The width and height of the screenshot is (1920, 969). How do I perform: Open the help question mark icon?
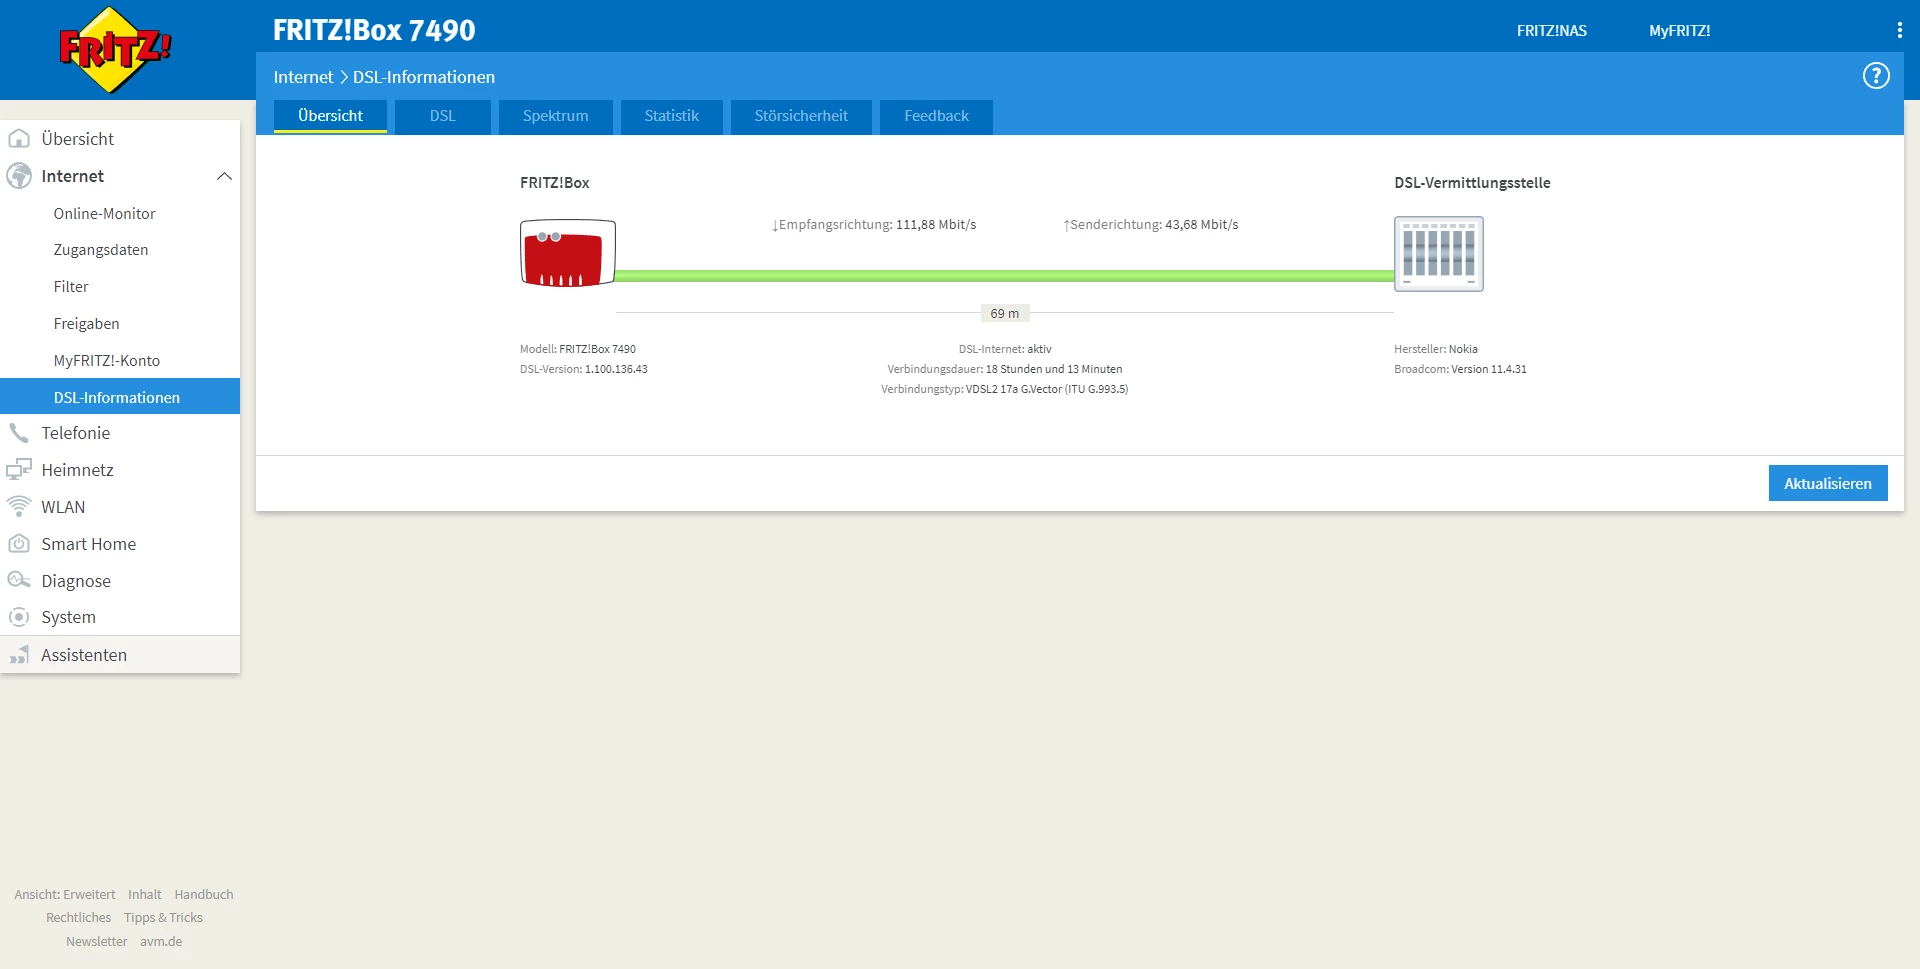point(1876,76)
